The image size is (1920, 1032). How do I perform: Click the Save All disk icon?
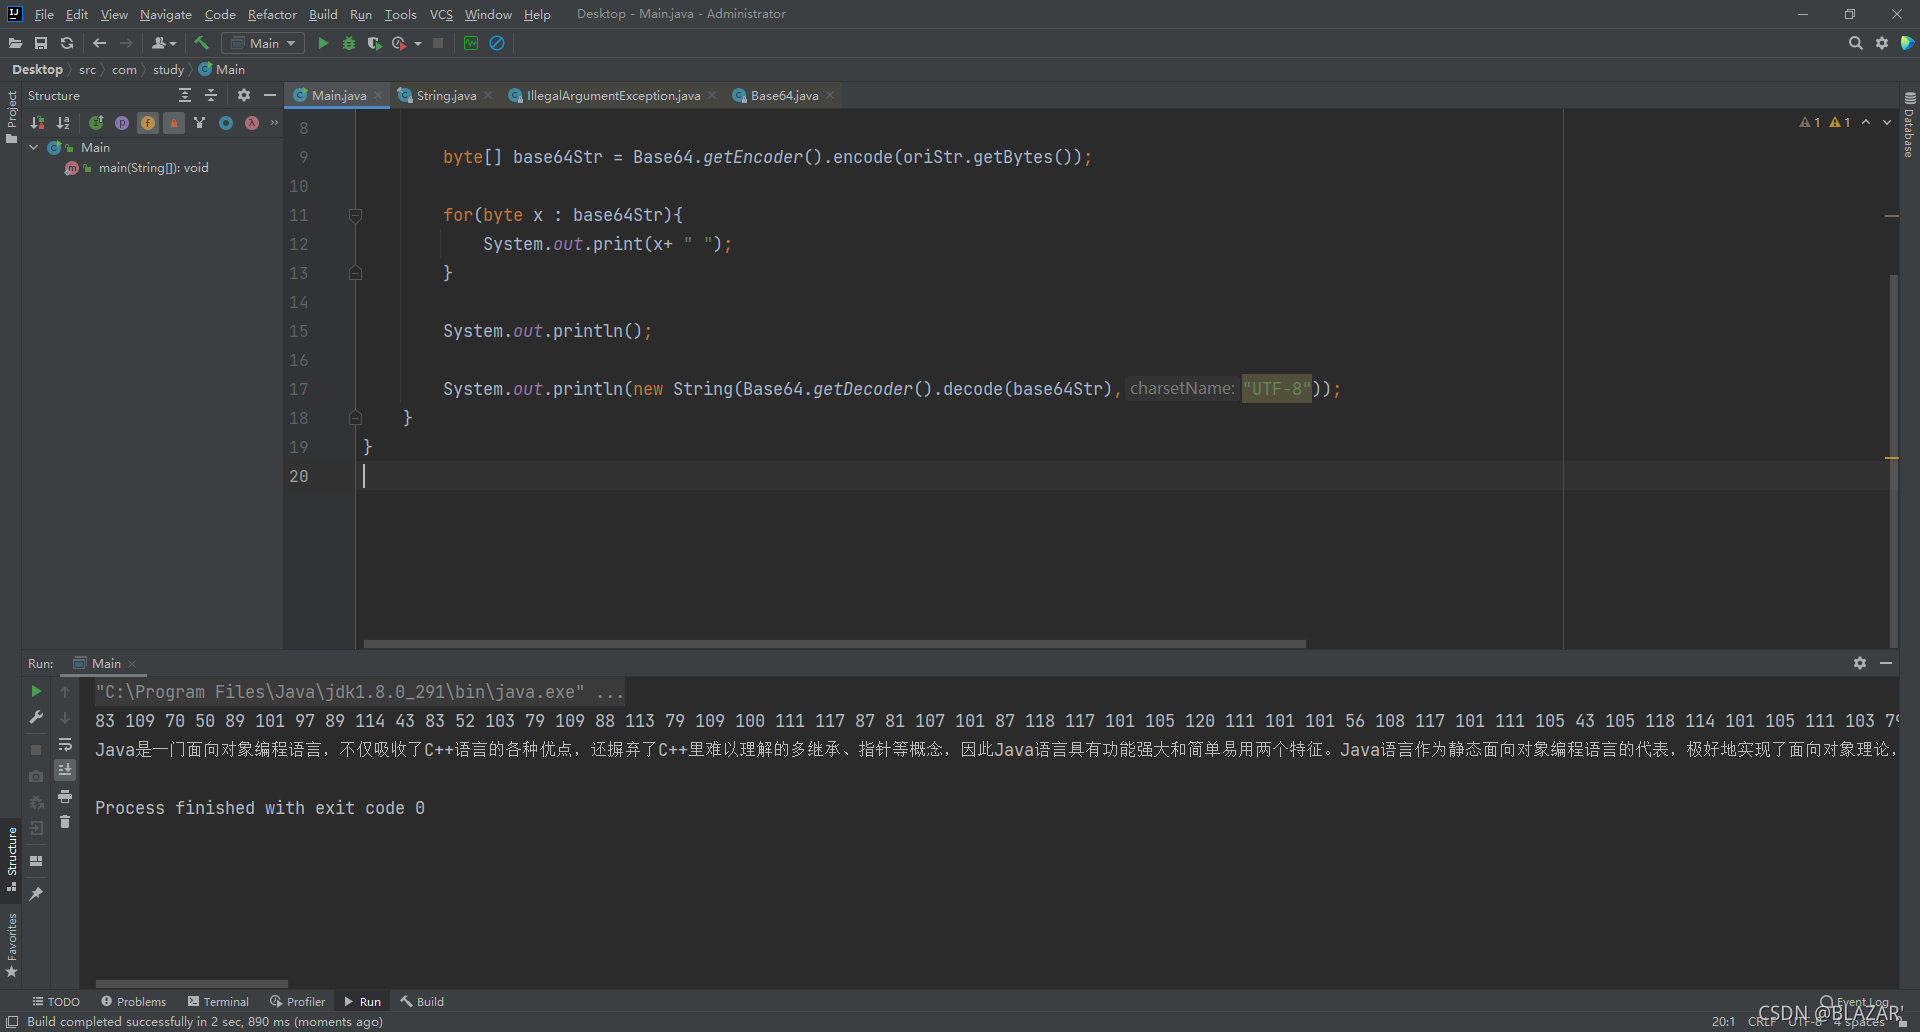pos(41,43)
